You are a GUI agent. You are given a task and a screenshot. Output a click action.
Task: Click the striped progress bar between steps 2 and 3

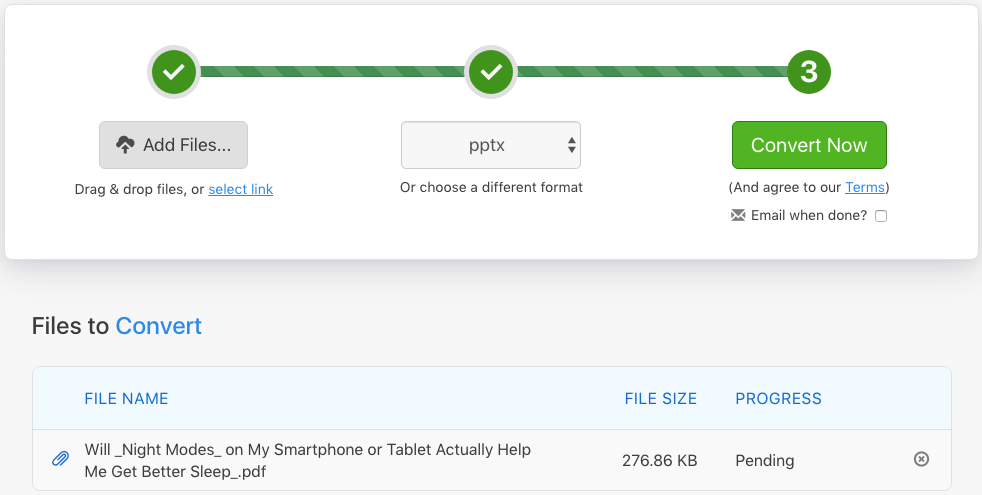click(650, 72)
